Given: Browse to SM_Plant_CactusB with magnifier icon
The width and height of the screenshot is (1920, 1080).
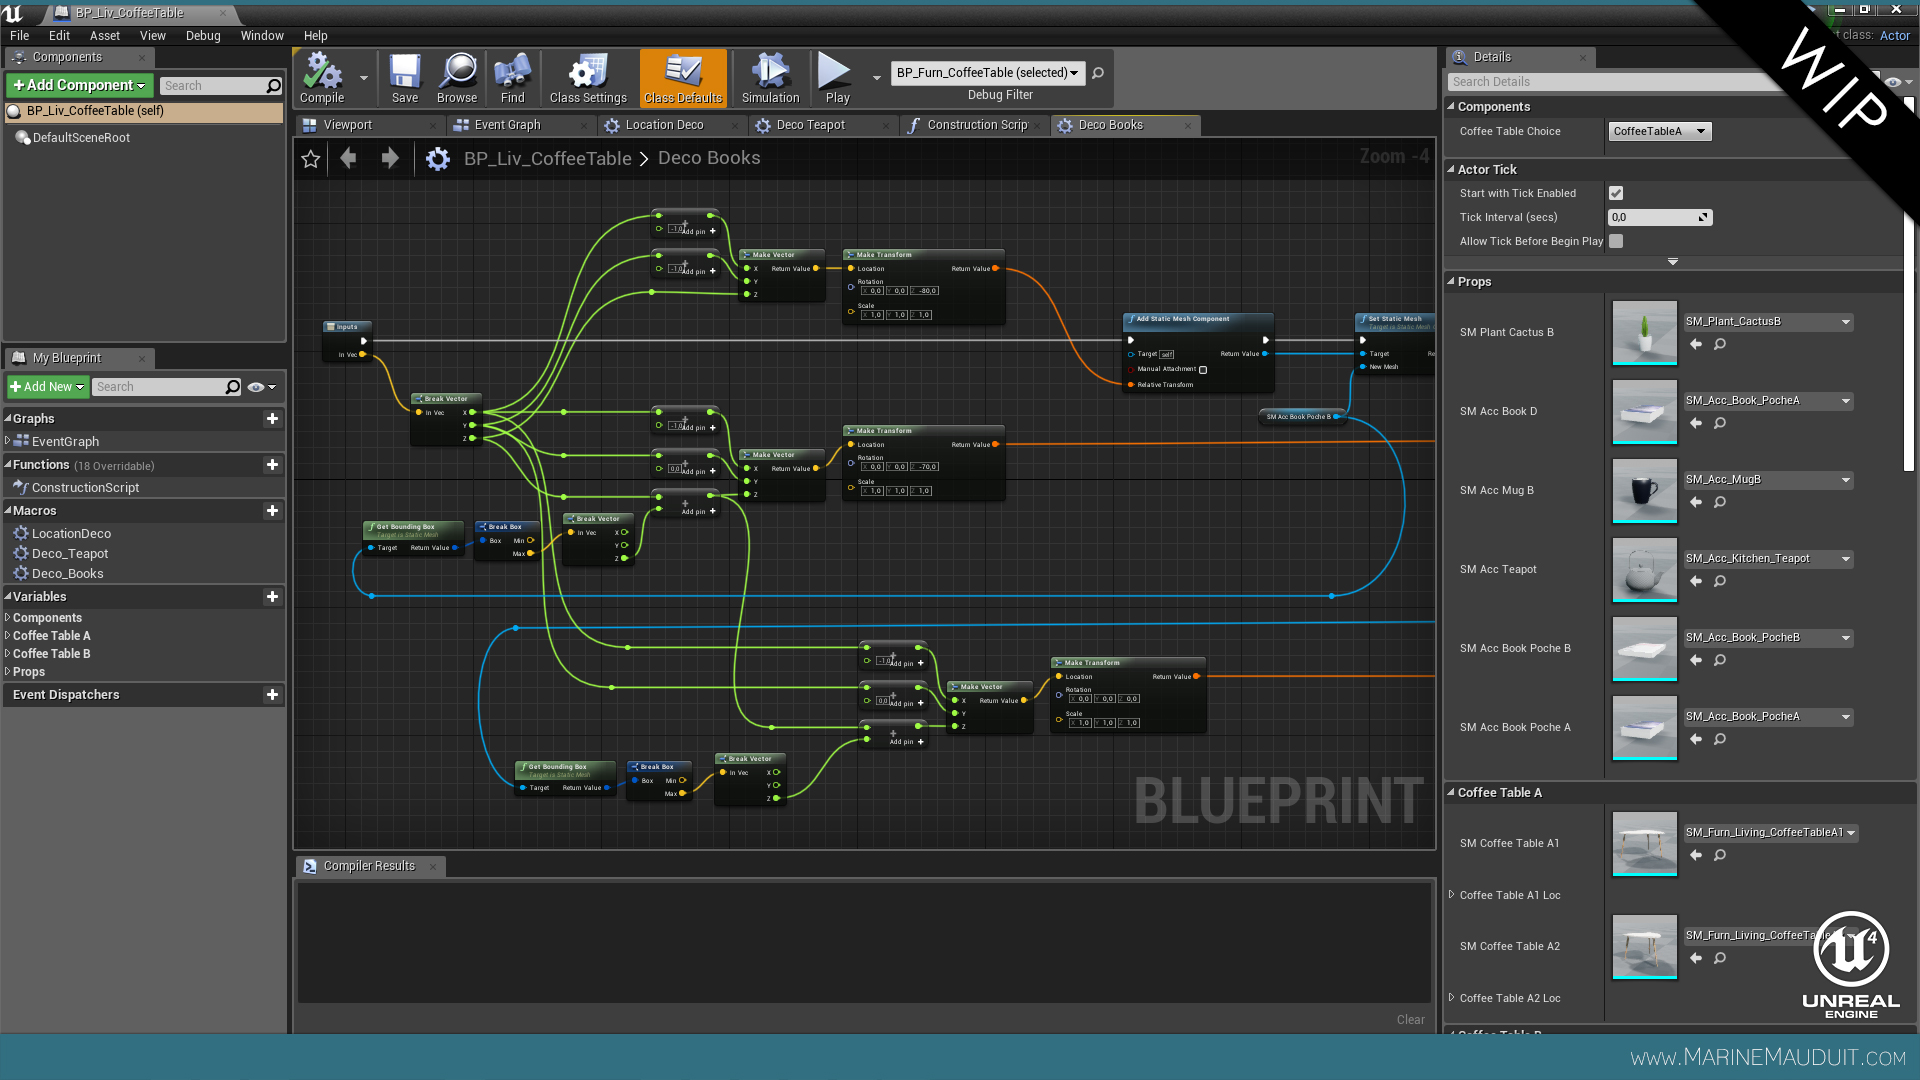Looking at the screenshot, I should [1720, 344].
